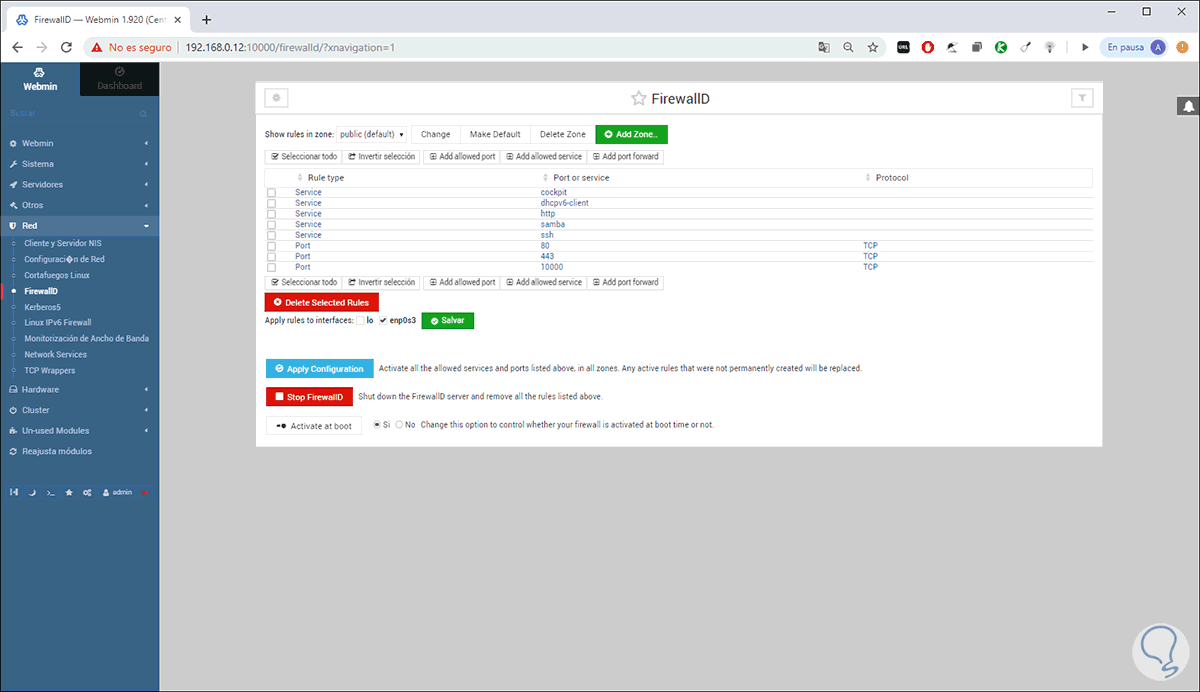The image size is (1200, 692).
Task: Click the sidebar search magnifier icon
Action: [x=144, y=115]
